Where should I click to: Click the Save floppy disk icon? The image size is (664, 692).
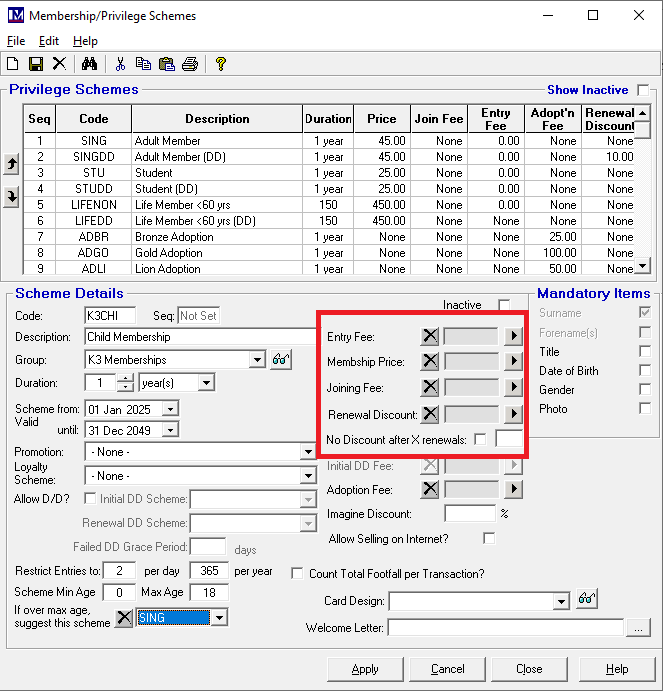click(36, 64)
